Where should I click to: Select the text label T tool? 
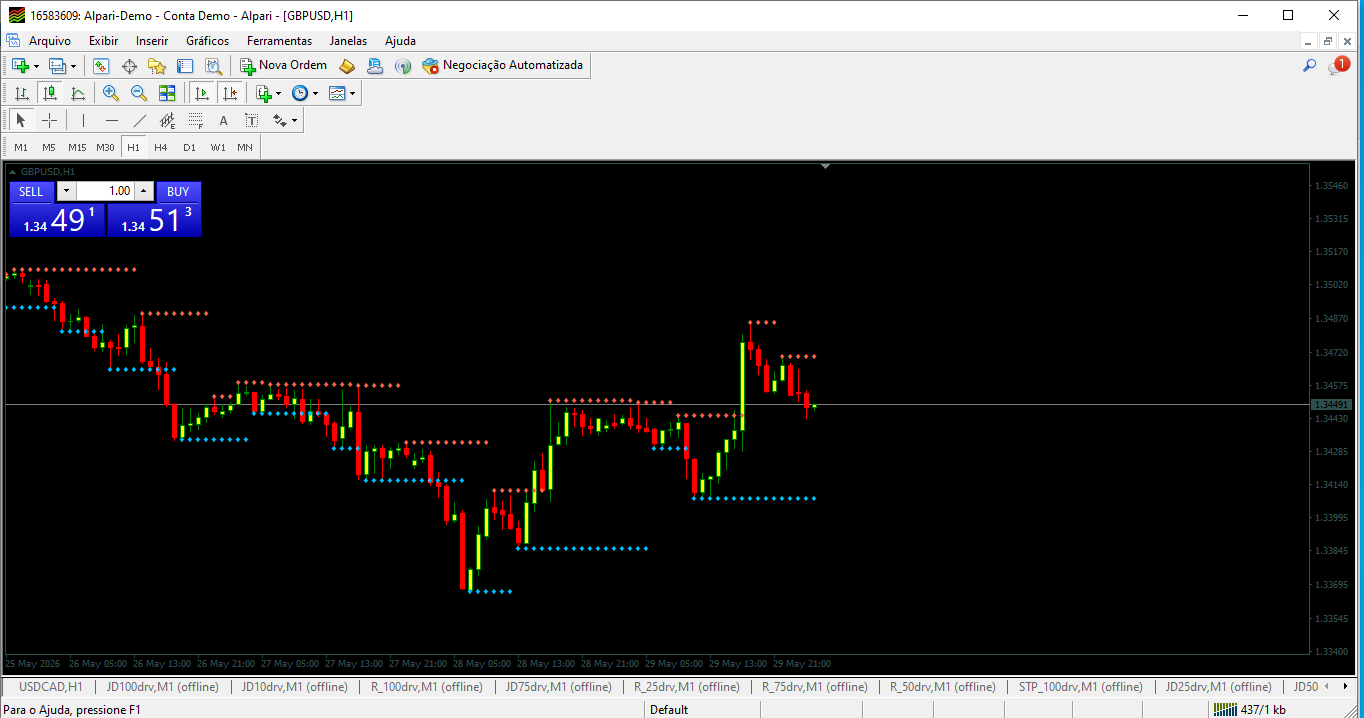point(251,121)
